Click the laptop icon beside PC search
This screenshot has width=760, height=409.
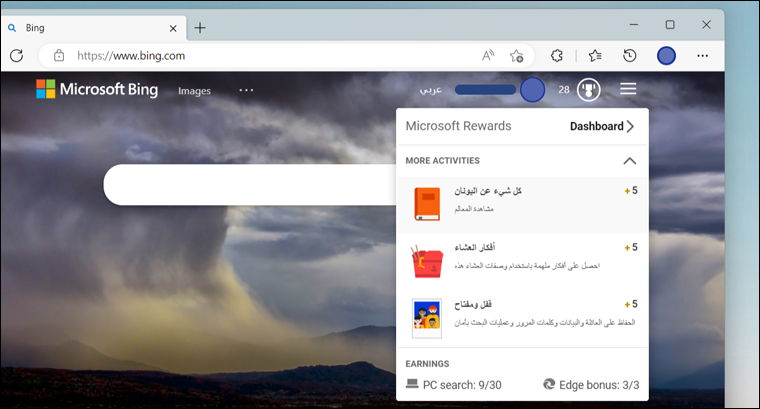point(412,384)
